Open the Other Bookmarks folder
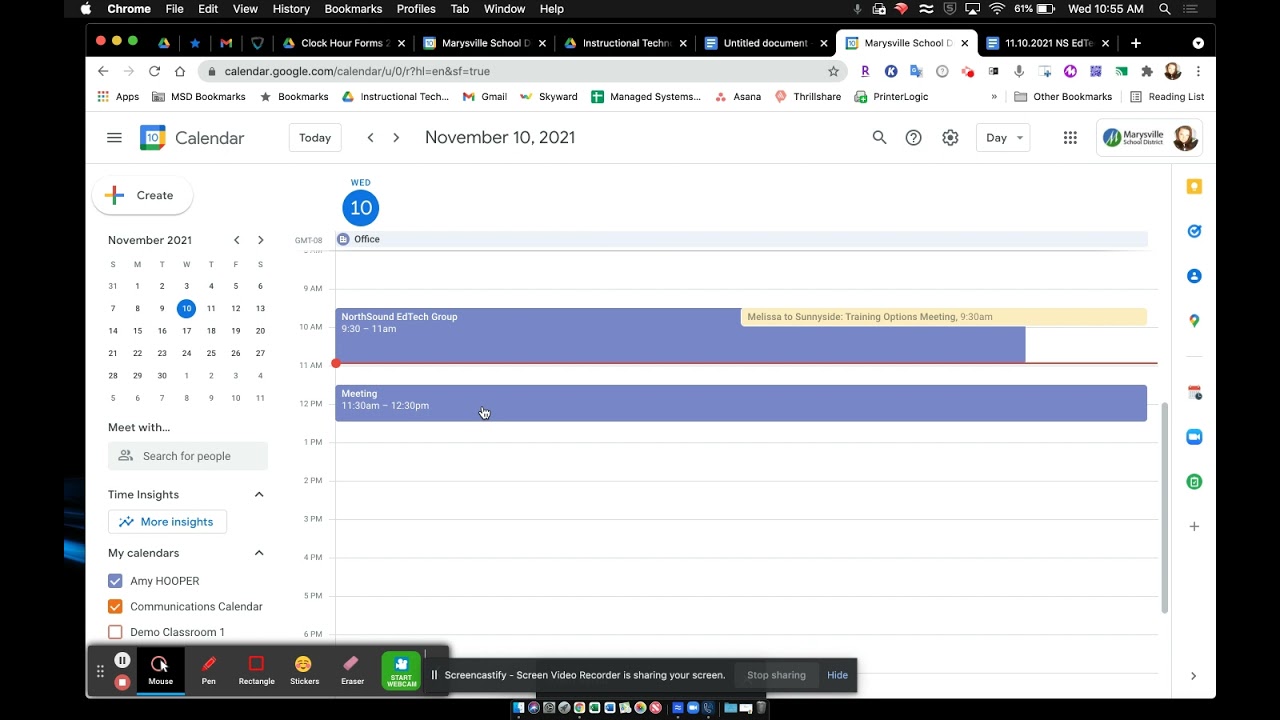Screen dimensions: 1280x720 tap(1063, 97)
